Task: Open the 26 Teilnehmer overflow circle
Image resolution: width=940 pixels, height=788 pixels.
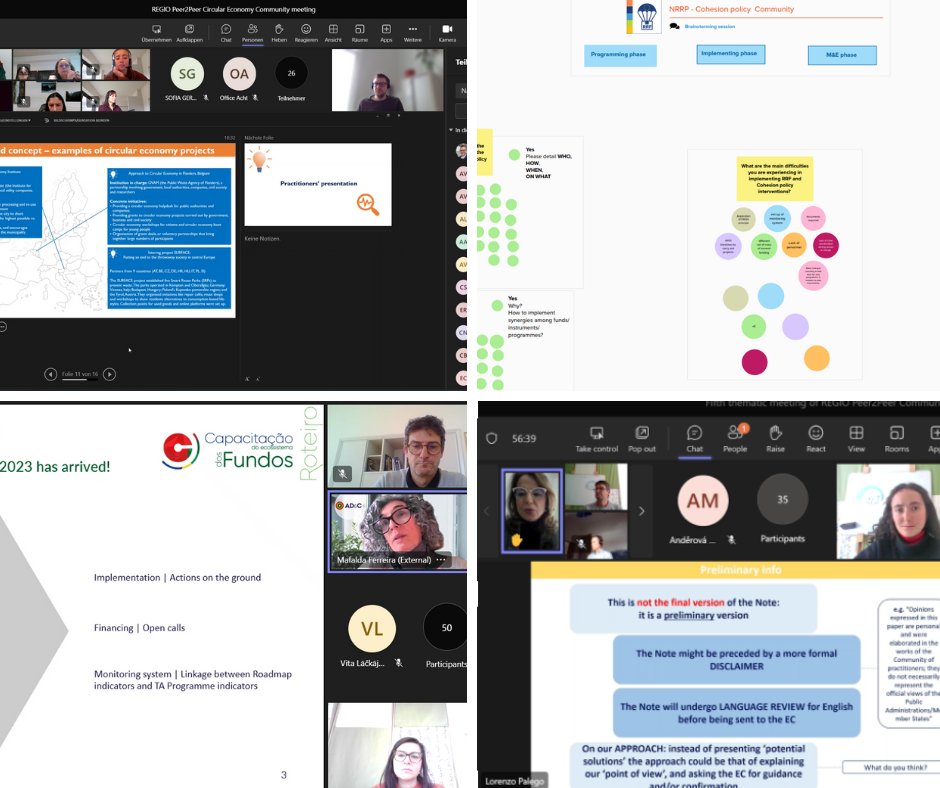Action: point(291,74)
